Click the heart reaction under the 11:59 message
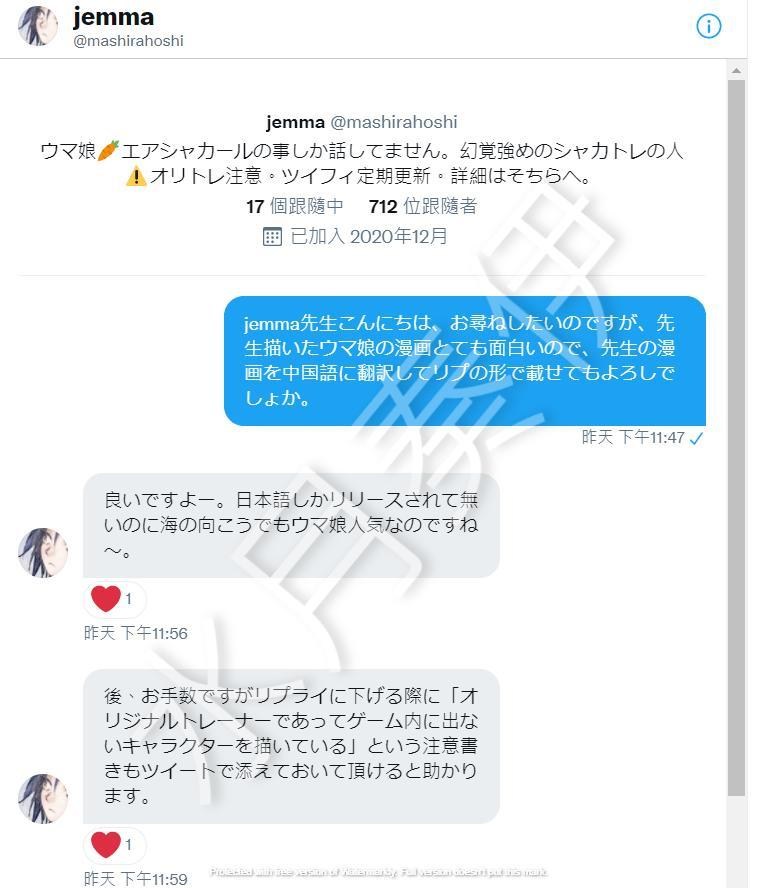The width and height of the screenshot is (757, 888). [115, 844]
